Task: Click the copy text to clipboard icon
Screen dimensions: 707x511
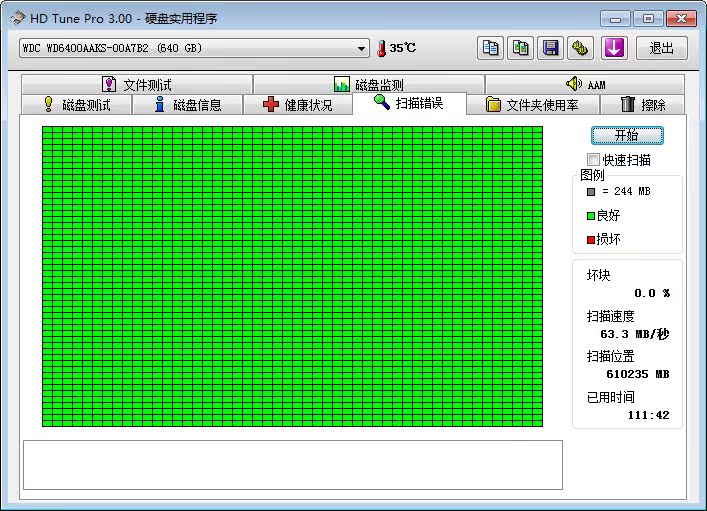Action: (490, 48)
